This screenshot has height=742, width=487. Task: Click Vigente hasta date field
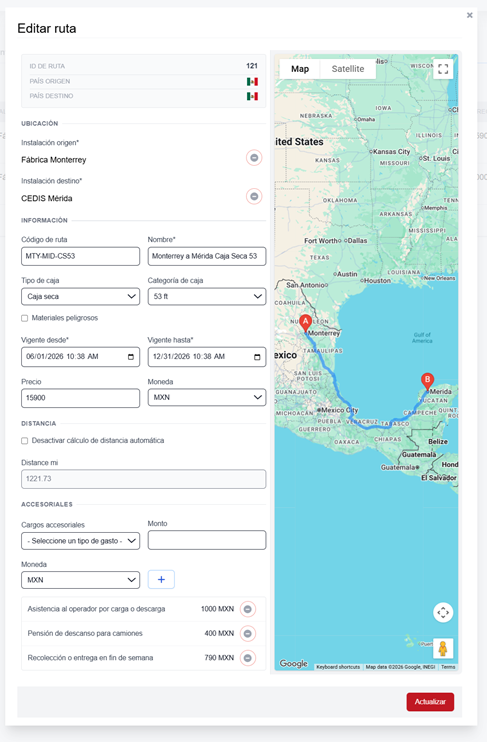point(207,357)
